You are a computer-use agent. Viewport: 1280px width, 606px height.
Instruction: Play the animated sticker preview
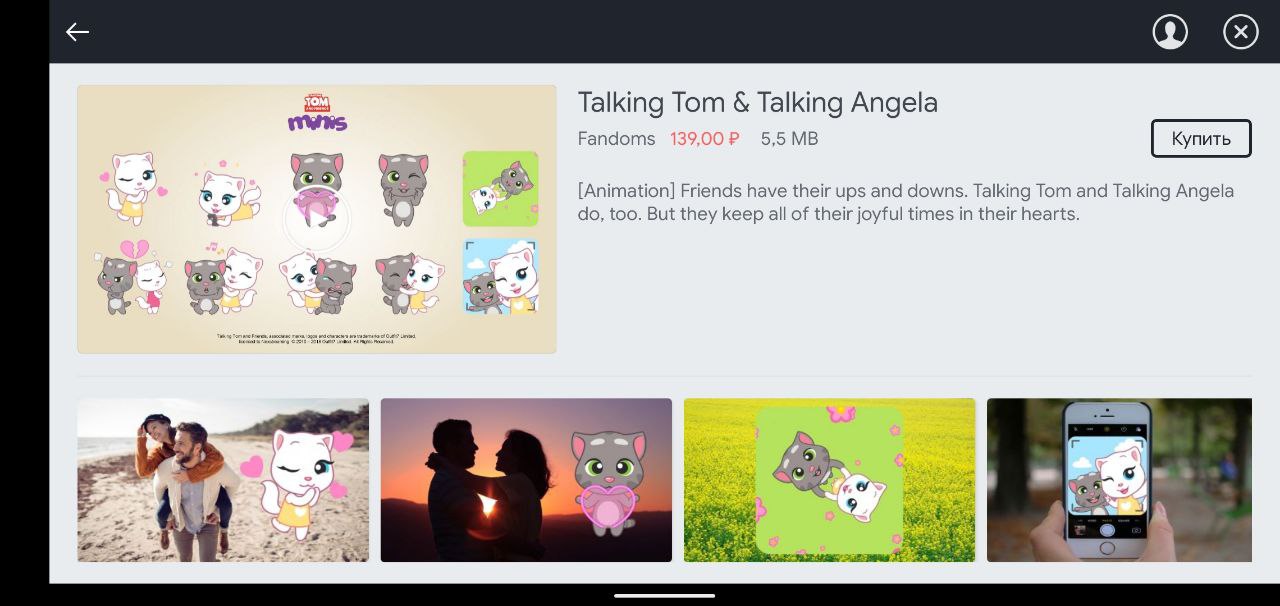pos(316,219)
